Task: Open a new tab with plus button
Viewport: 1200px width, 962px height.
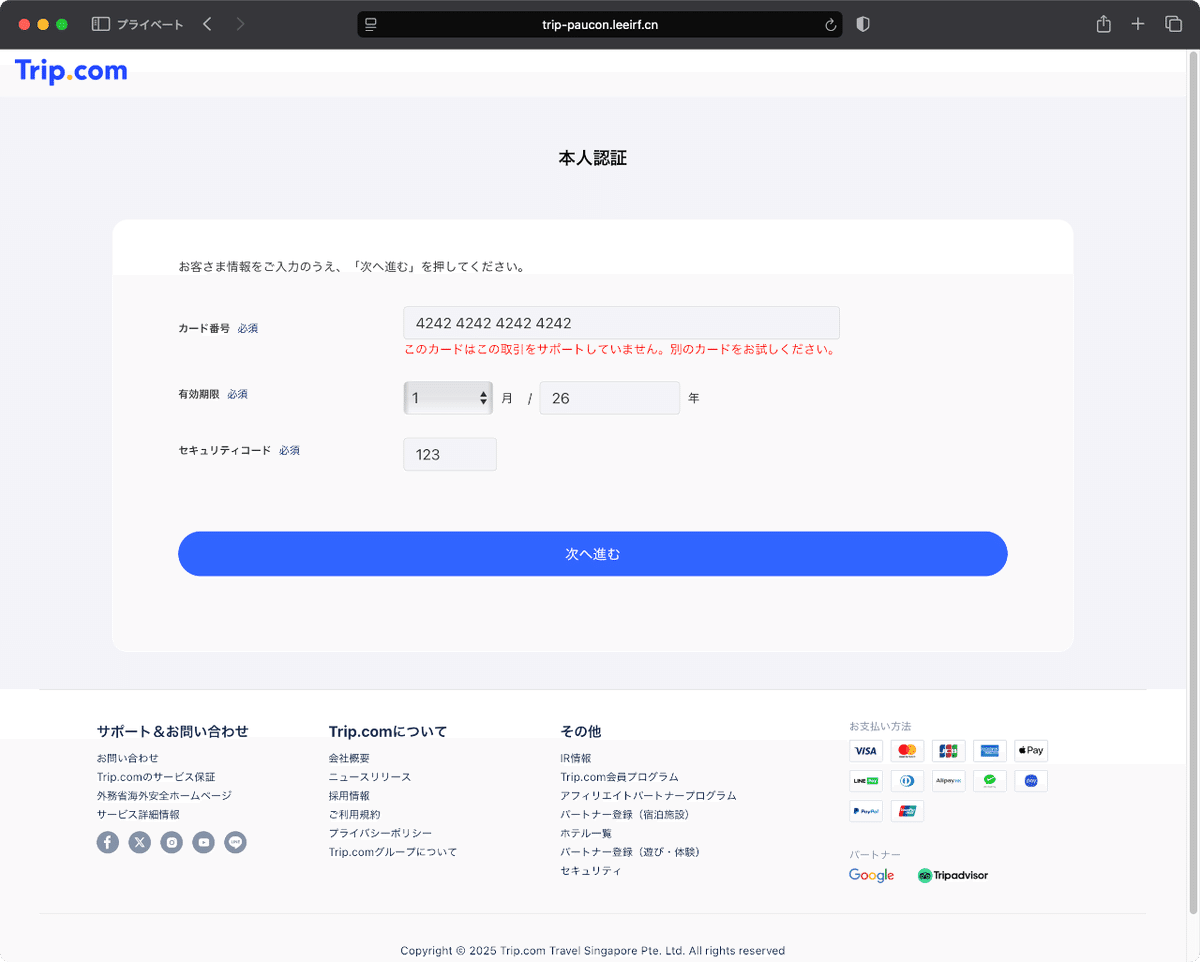Action: click(1138, 24)
